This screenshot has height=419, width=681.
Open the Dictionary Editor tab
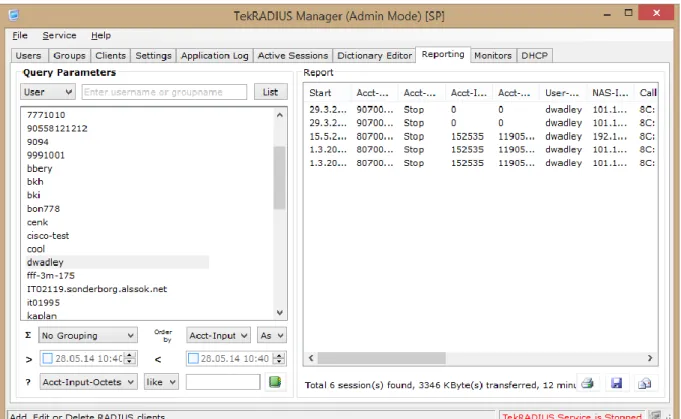pos(374,56)
